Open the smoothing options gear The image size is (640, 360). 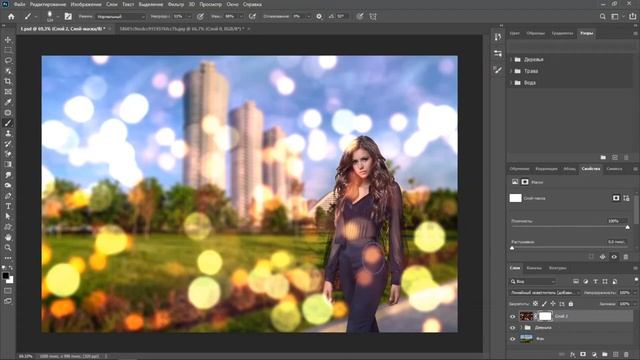click(x=319, y=17)
